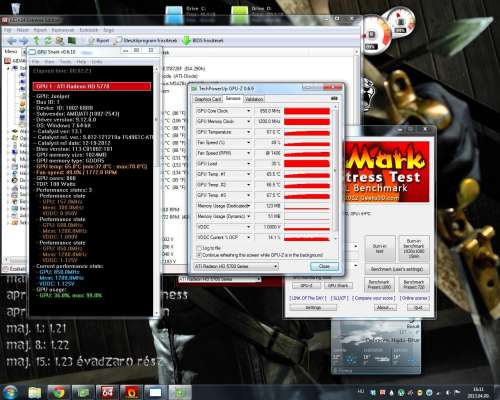Open FurMark Settings button
The height and width of the screenshot is (400, 500).
pyautogui.click(x=313, y=308)
